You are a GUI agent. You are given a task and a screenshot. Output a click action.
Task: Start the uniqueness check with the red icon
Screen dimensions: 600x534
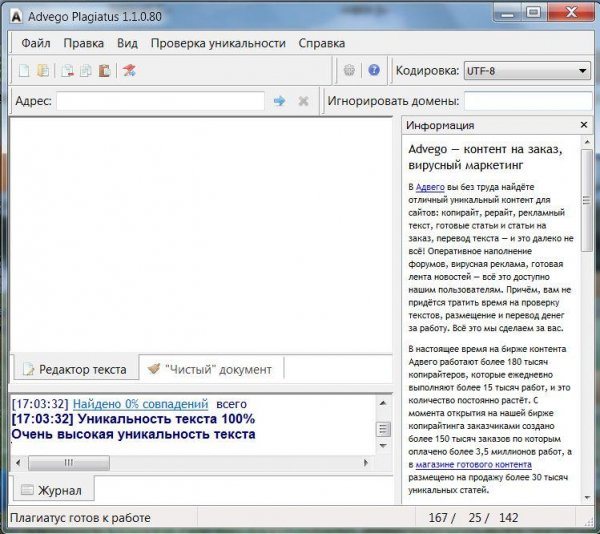pos(129,70)
